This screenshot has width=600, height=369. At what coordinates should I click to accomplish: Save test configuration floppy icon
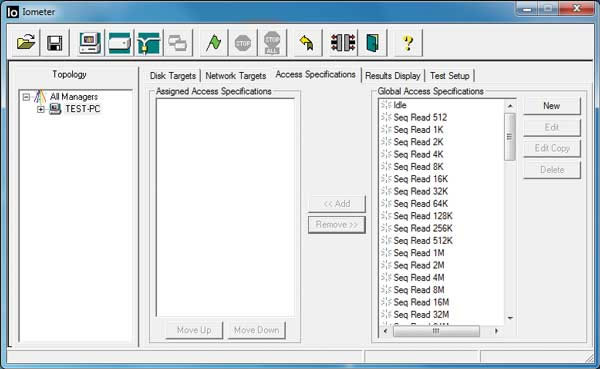pyautogui.click(x=55, y=42)
